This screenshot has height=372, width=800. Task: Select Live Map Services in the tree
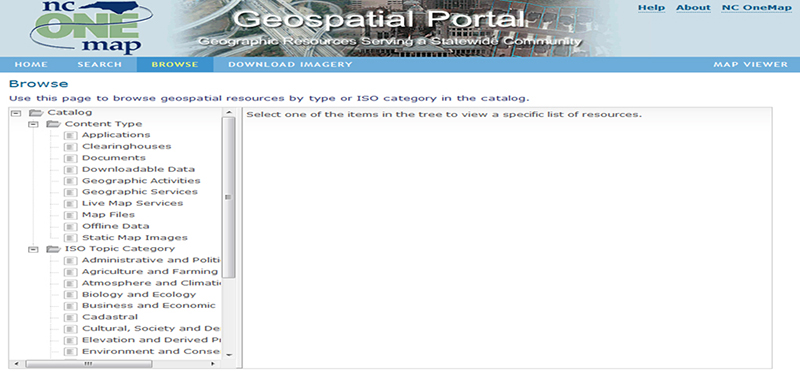(132, 203)
